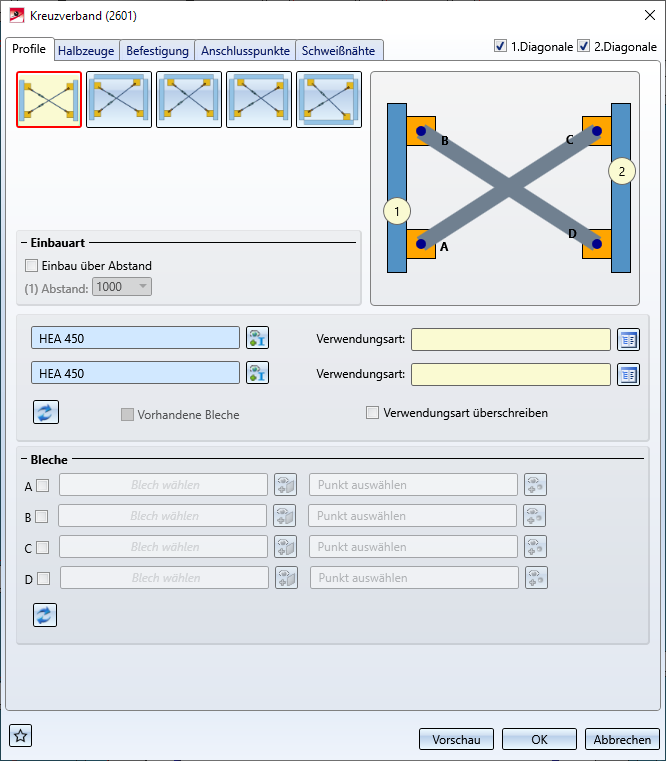
Task: Click point-select icon in row A
Action: click(535, 485)
